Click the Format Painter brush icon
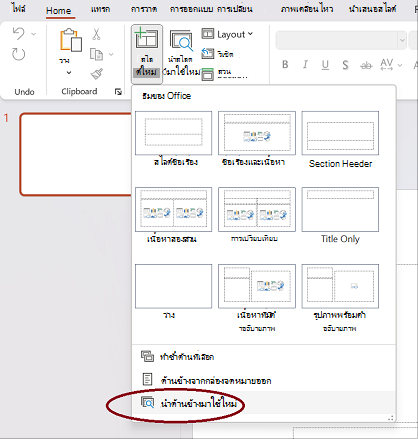 coord(97,74)
